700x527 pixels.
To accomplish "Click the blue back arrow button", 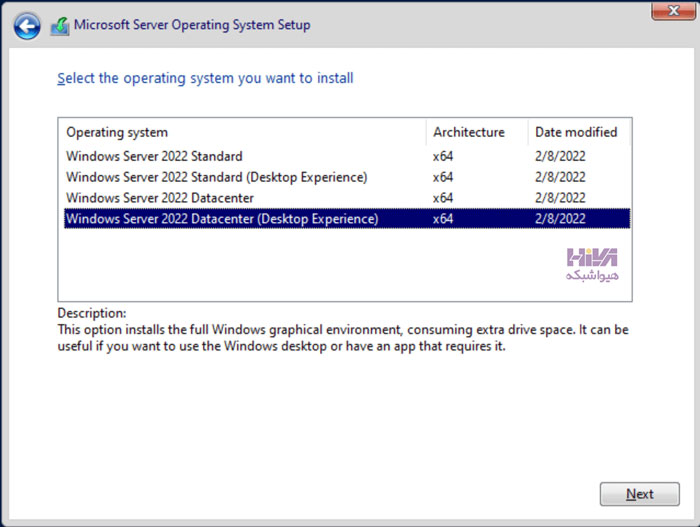I will tap(27, 26).
